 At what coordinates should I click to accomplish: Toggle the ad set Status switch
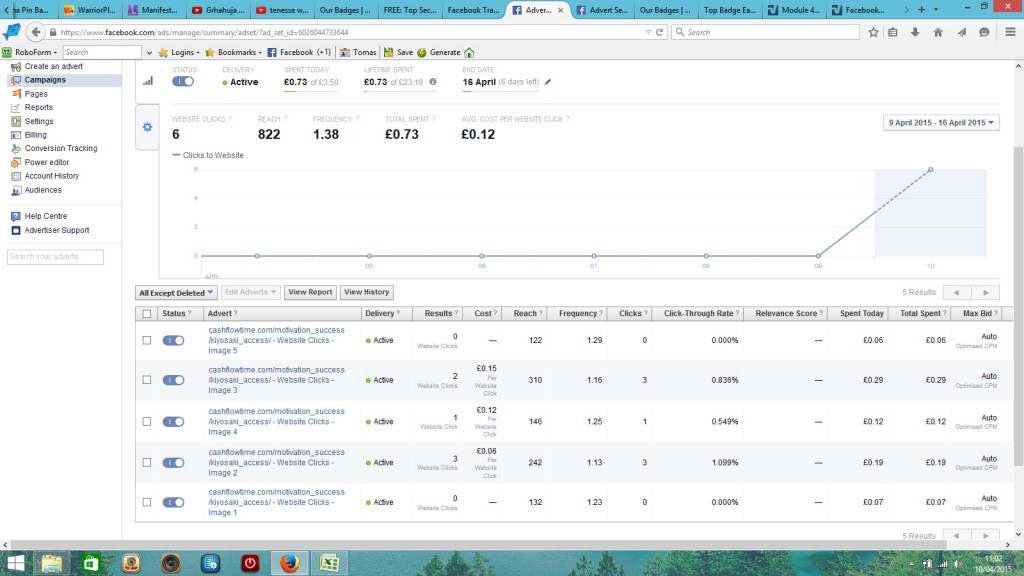pos(183,82)
